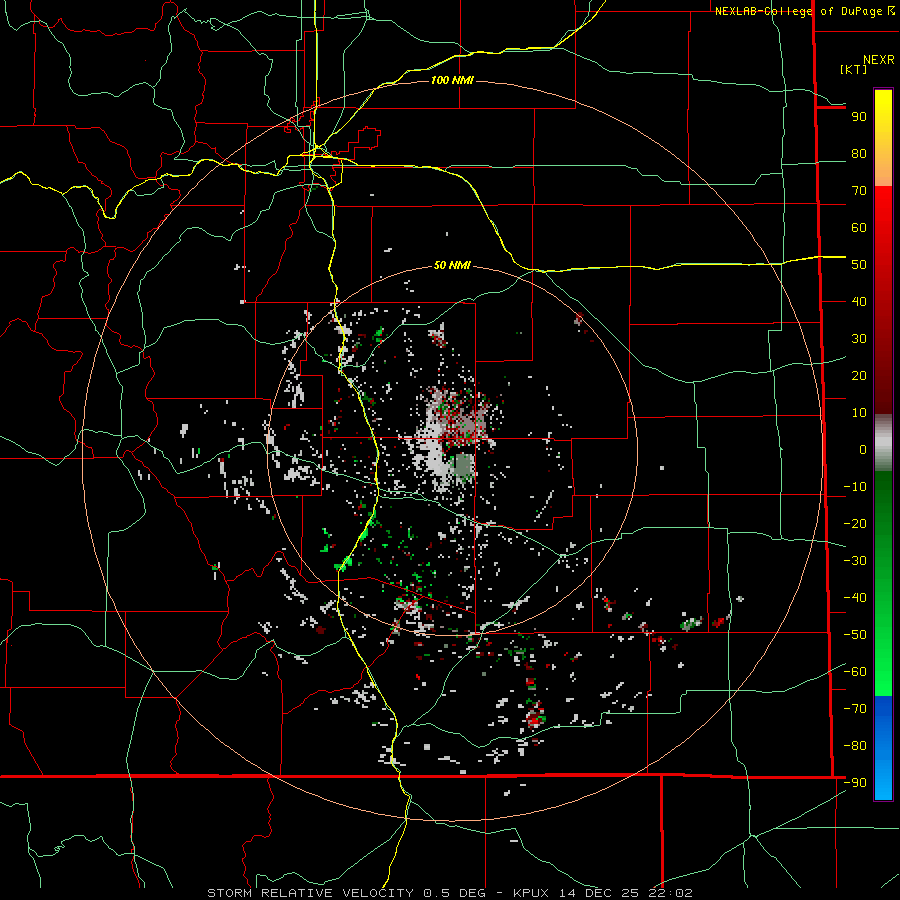Click the -80 value on velocity scale
Viewport: 900px width, 900px height.
tap(855, 746)
